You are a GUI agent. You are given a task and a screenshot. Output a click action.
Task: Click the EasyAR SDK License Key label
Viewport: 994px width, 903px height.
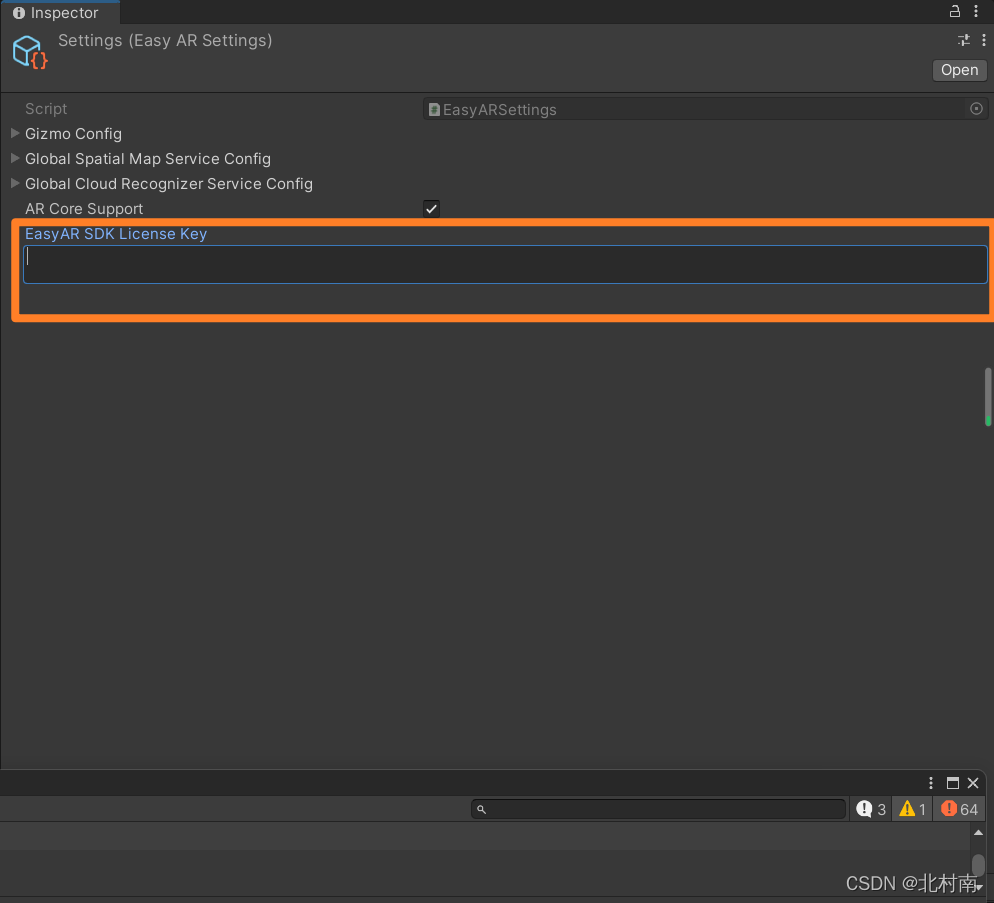[116, 234]
